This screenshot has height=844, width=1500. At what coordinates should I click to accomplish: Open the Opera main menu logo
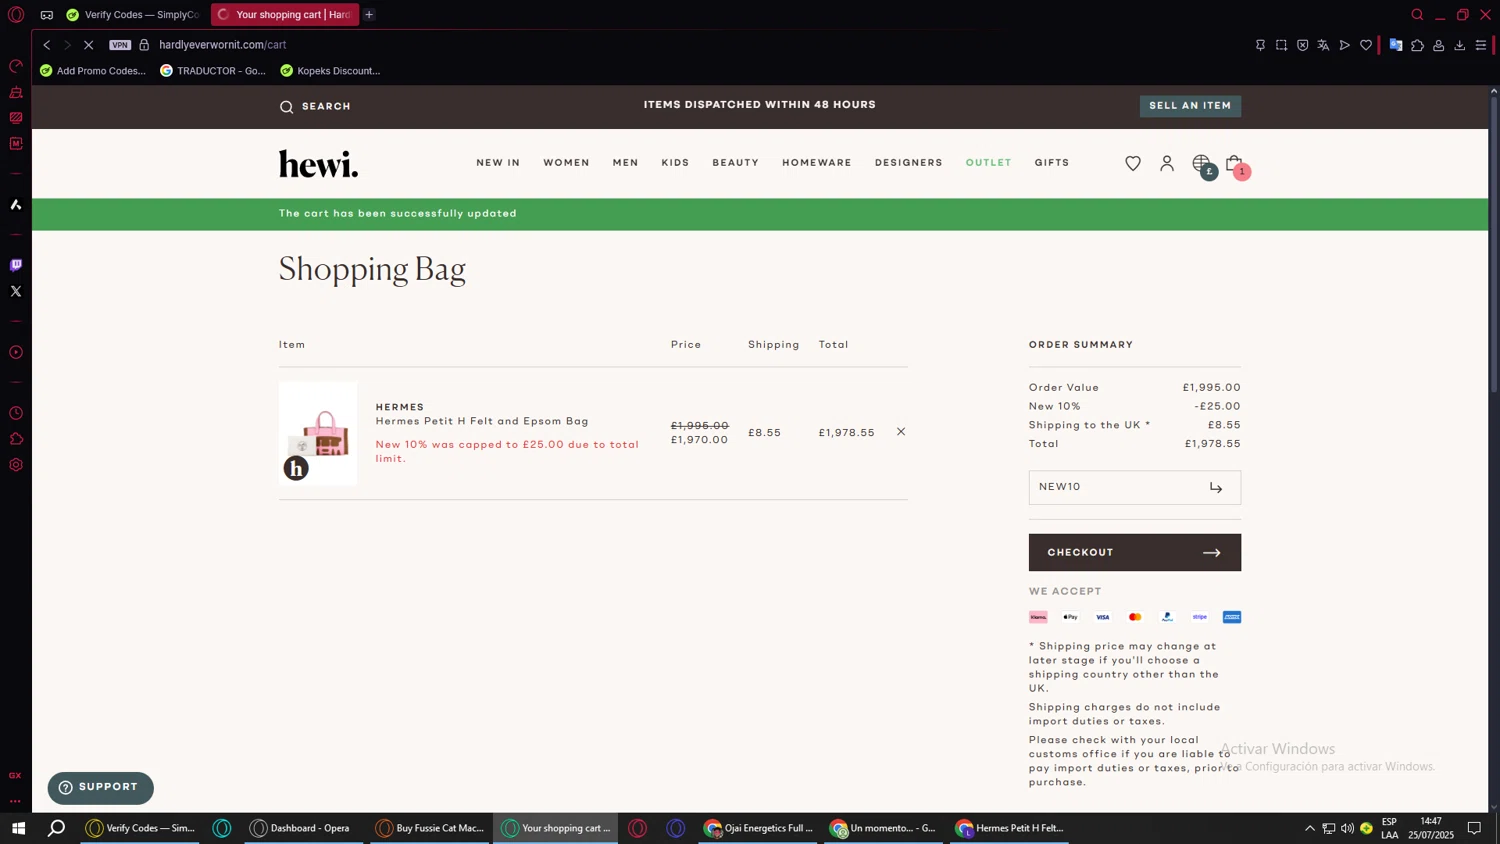(16, 15)
